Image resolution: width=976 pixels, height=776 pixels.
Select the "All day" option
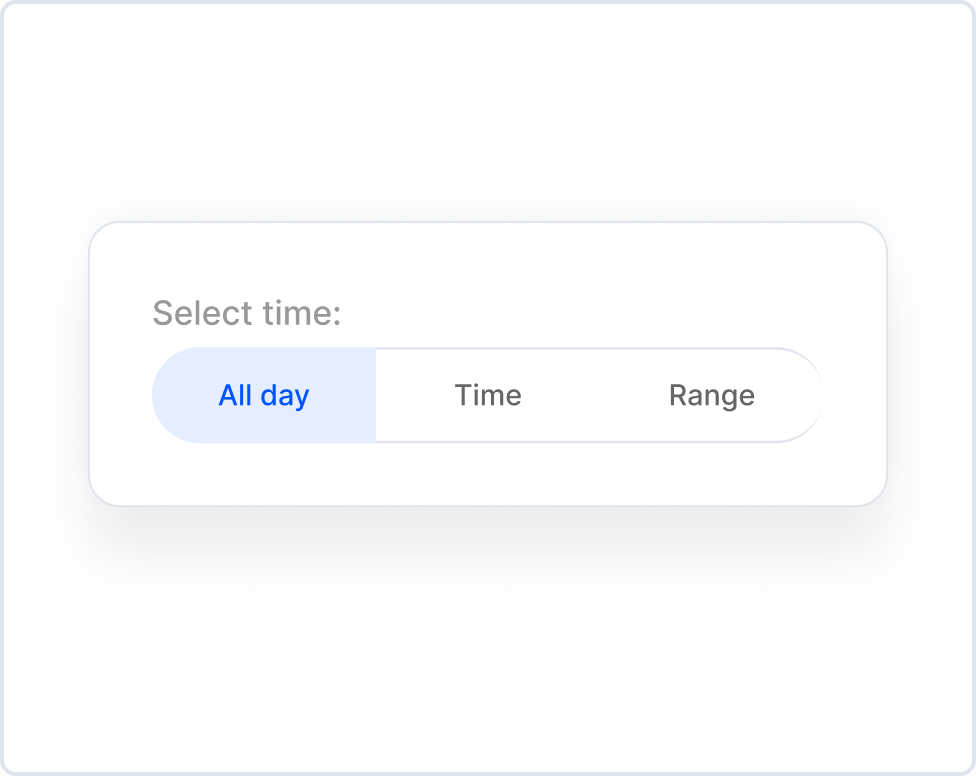[264, 395]
